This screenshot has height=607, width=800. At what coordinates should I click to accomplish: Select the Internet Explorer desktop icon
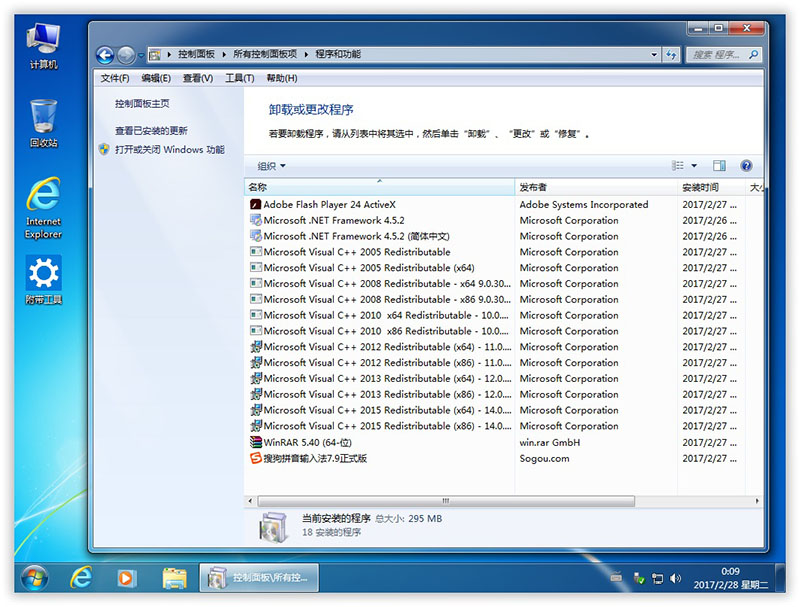point(43,208)
